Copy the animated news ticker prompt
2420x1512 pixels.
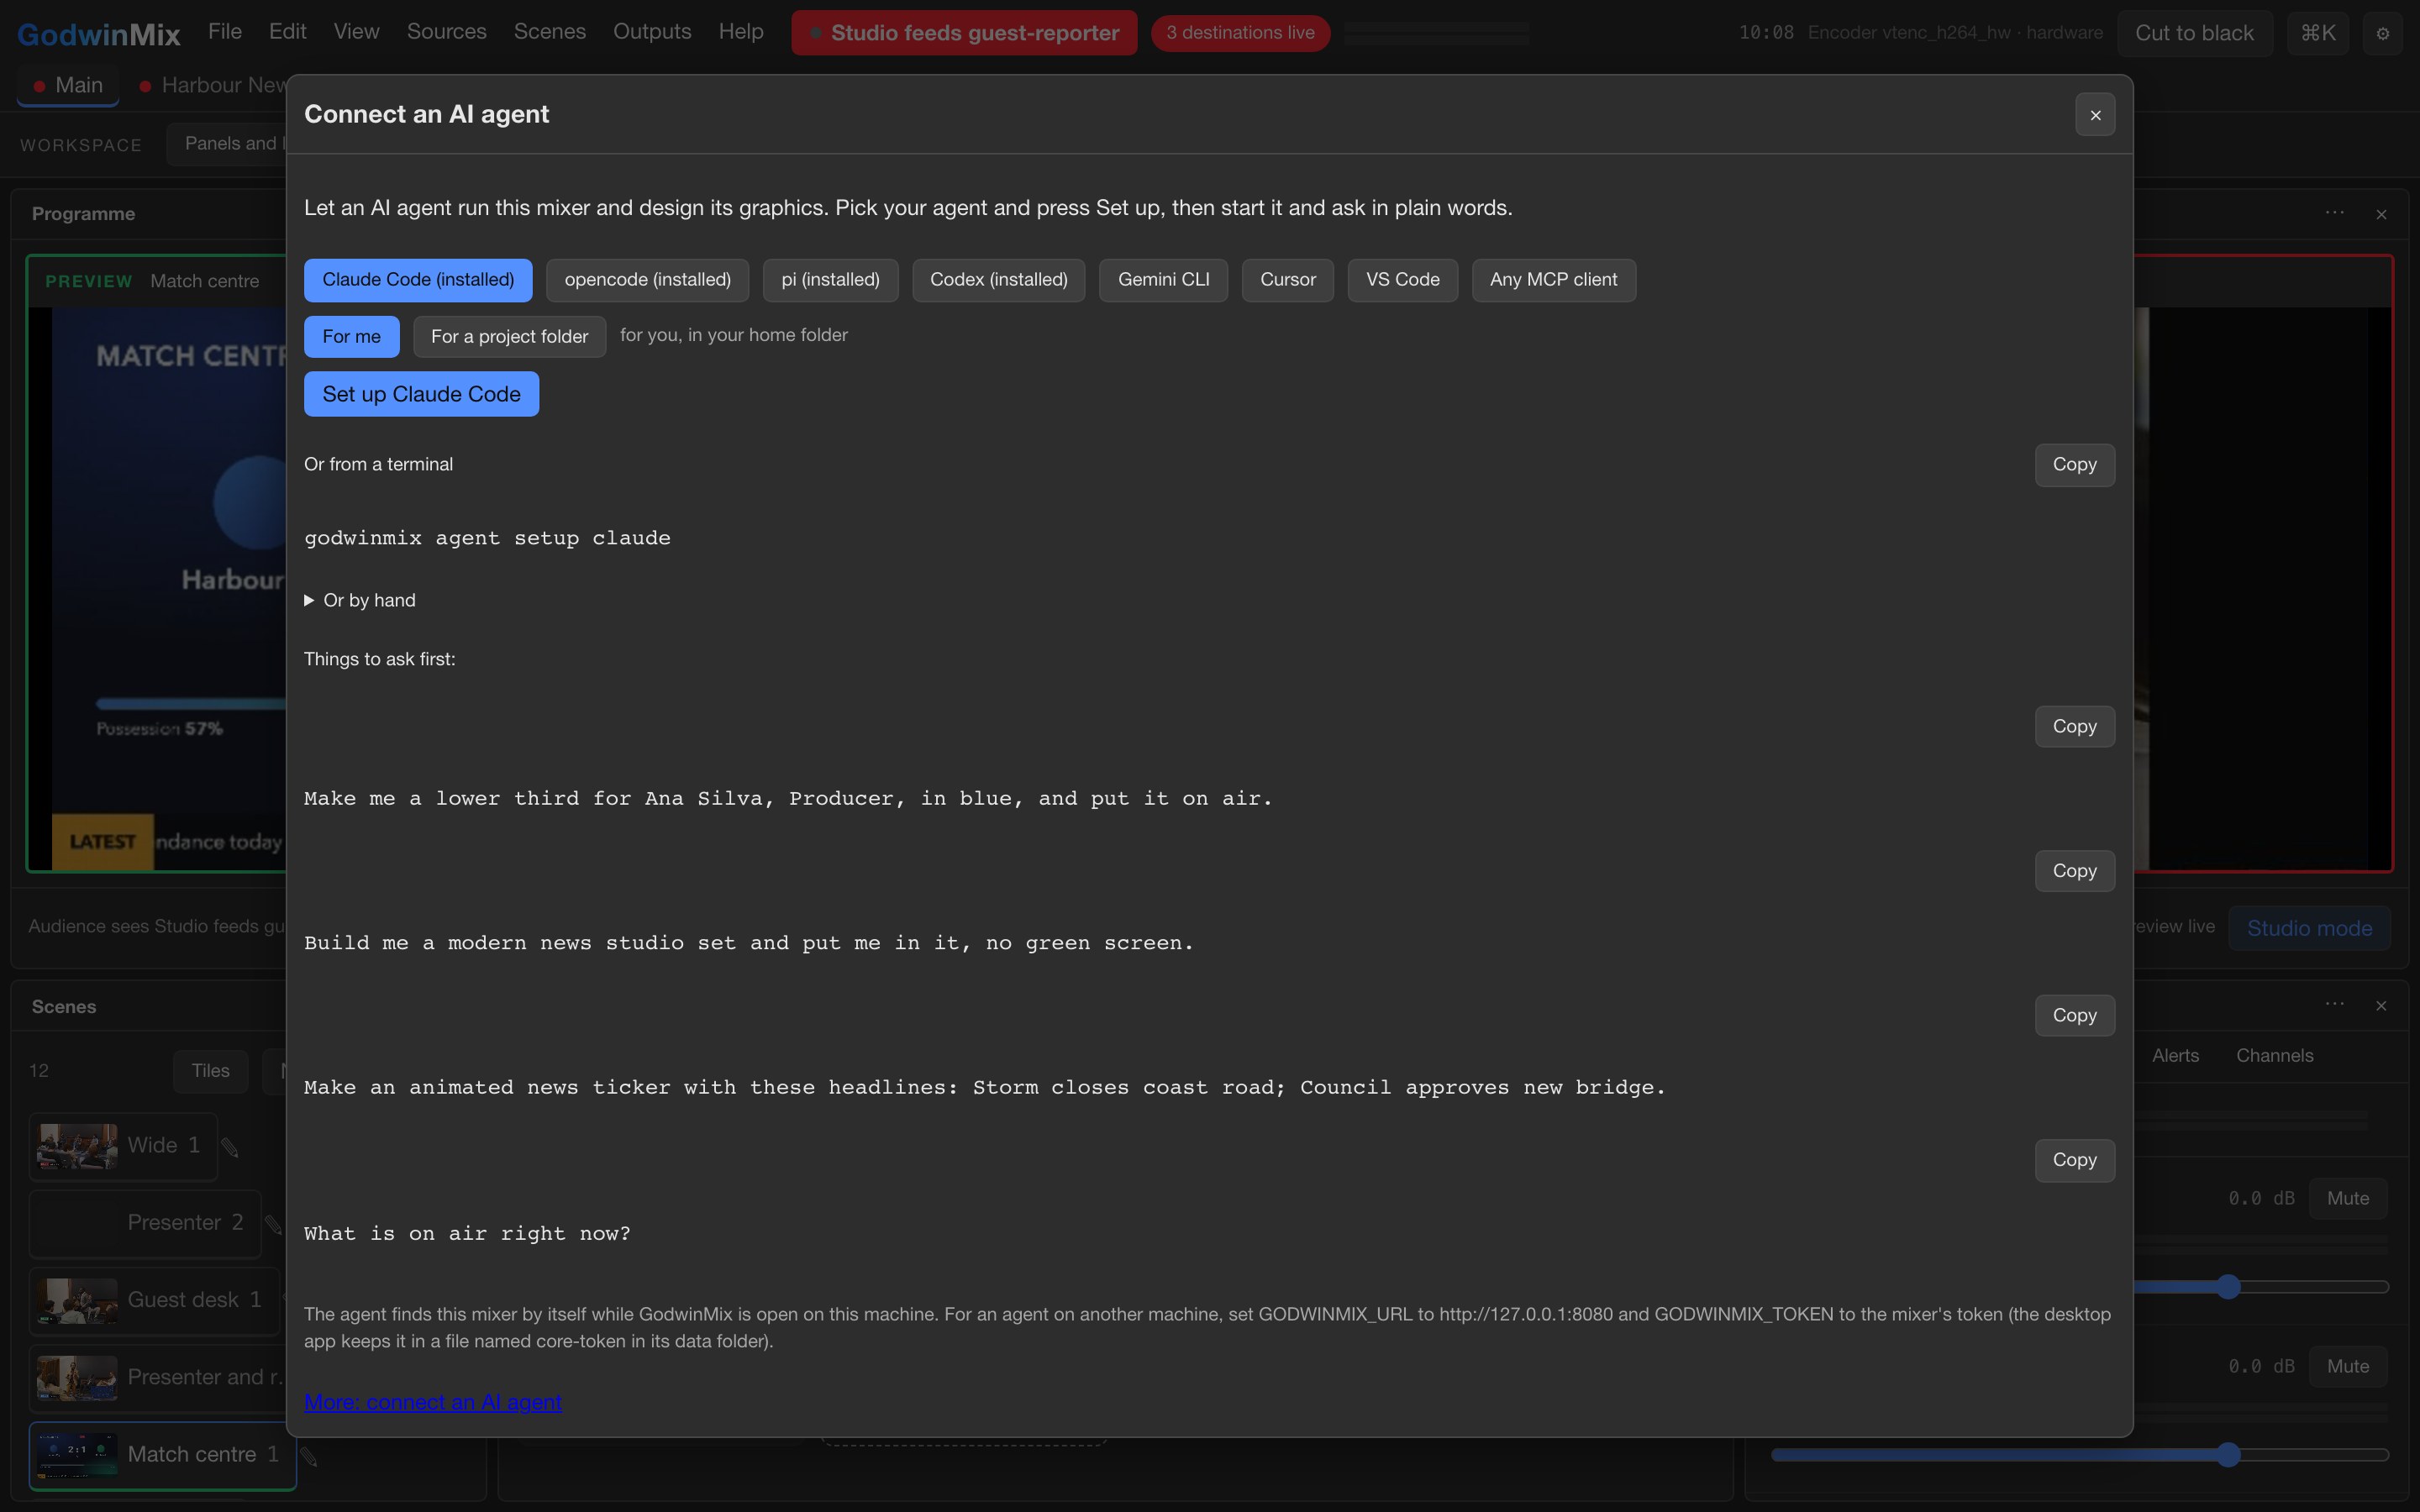[x=2074, y=1016]
